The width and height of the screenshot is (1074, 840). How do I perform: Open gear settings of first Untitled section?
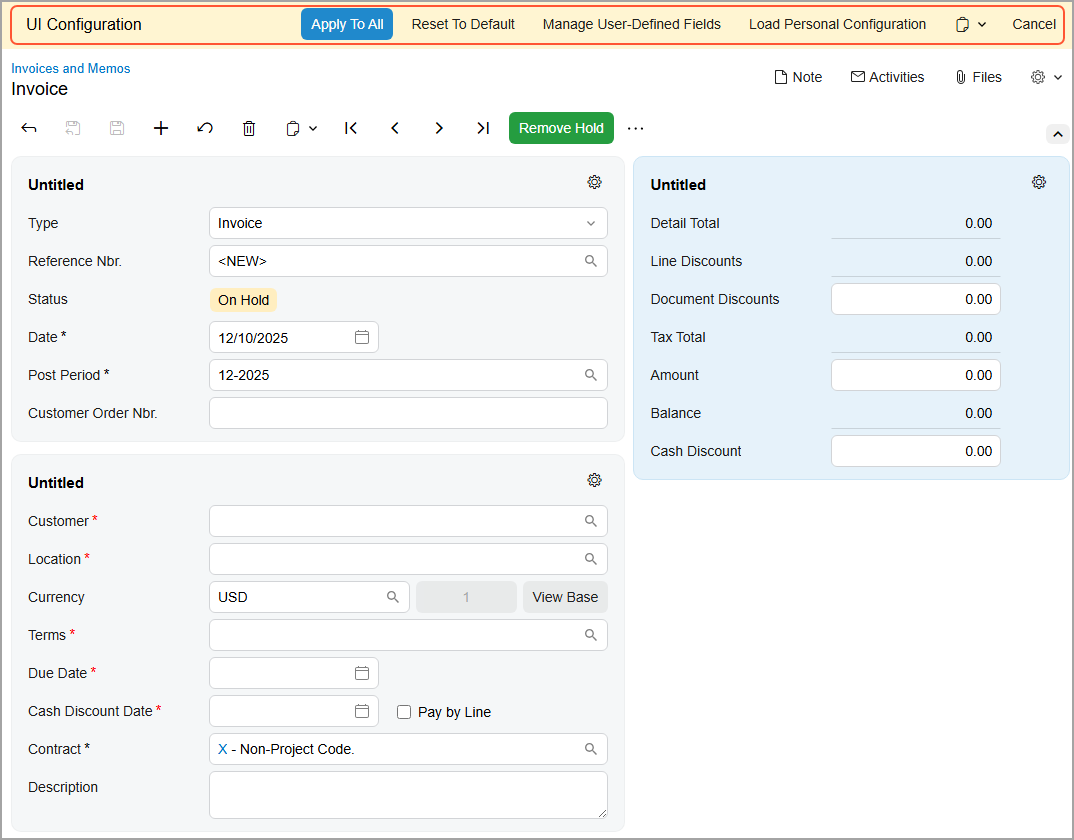[x=595, y=182]
